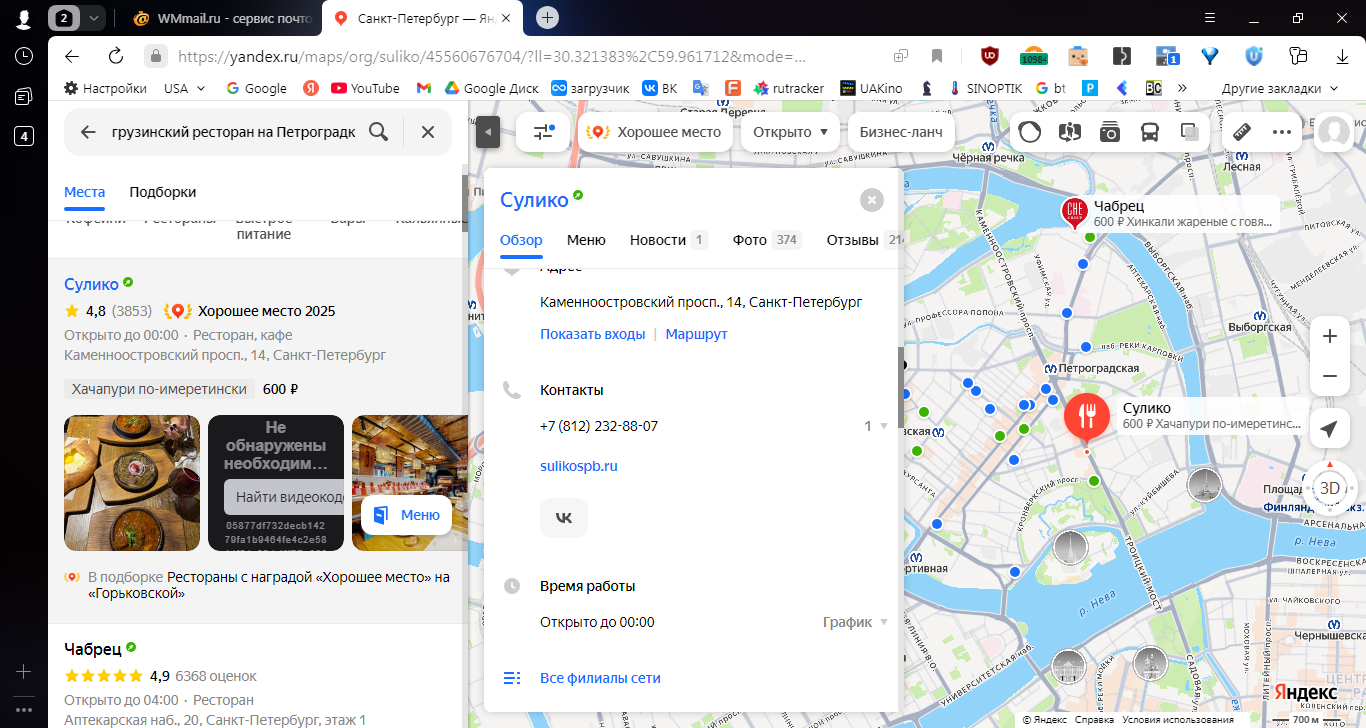The width and height of the screenshot is (1366, 728).
Task: Switch to the Отзывы reviews tab
Action: [x=864, y=240]
